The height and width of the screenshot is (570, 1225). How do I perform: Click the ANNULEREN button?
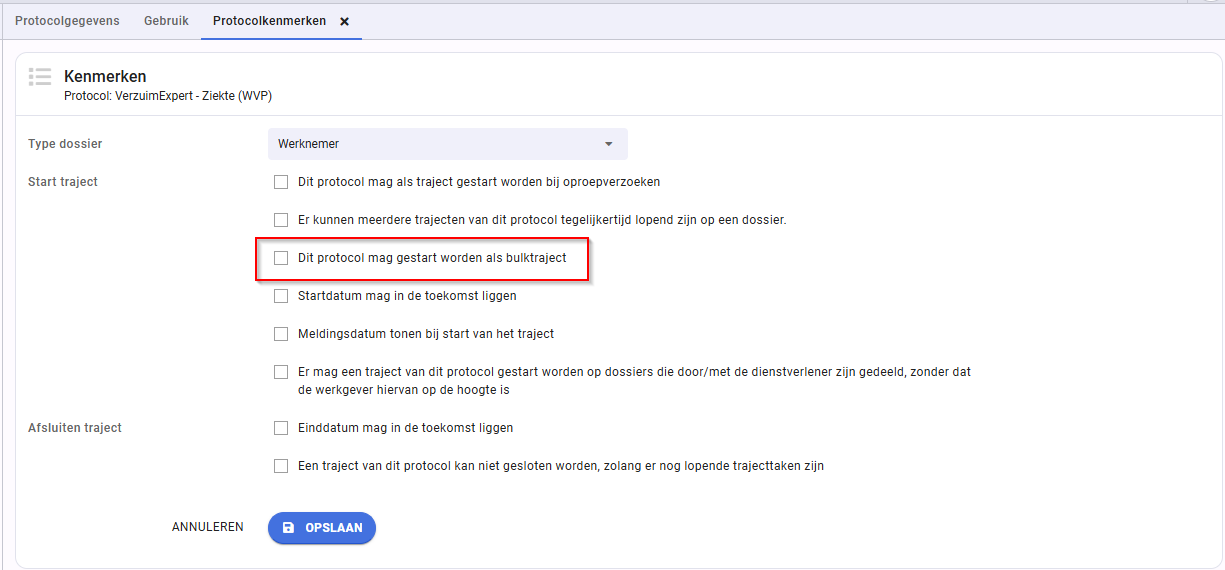208,527
